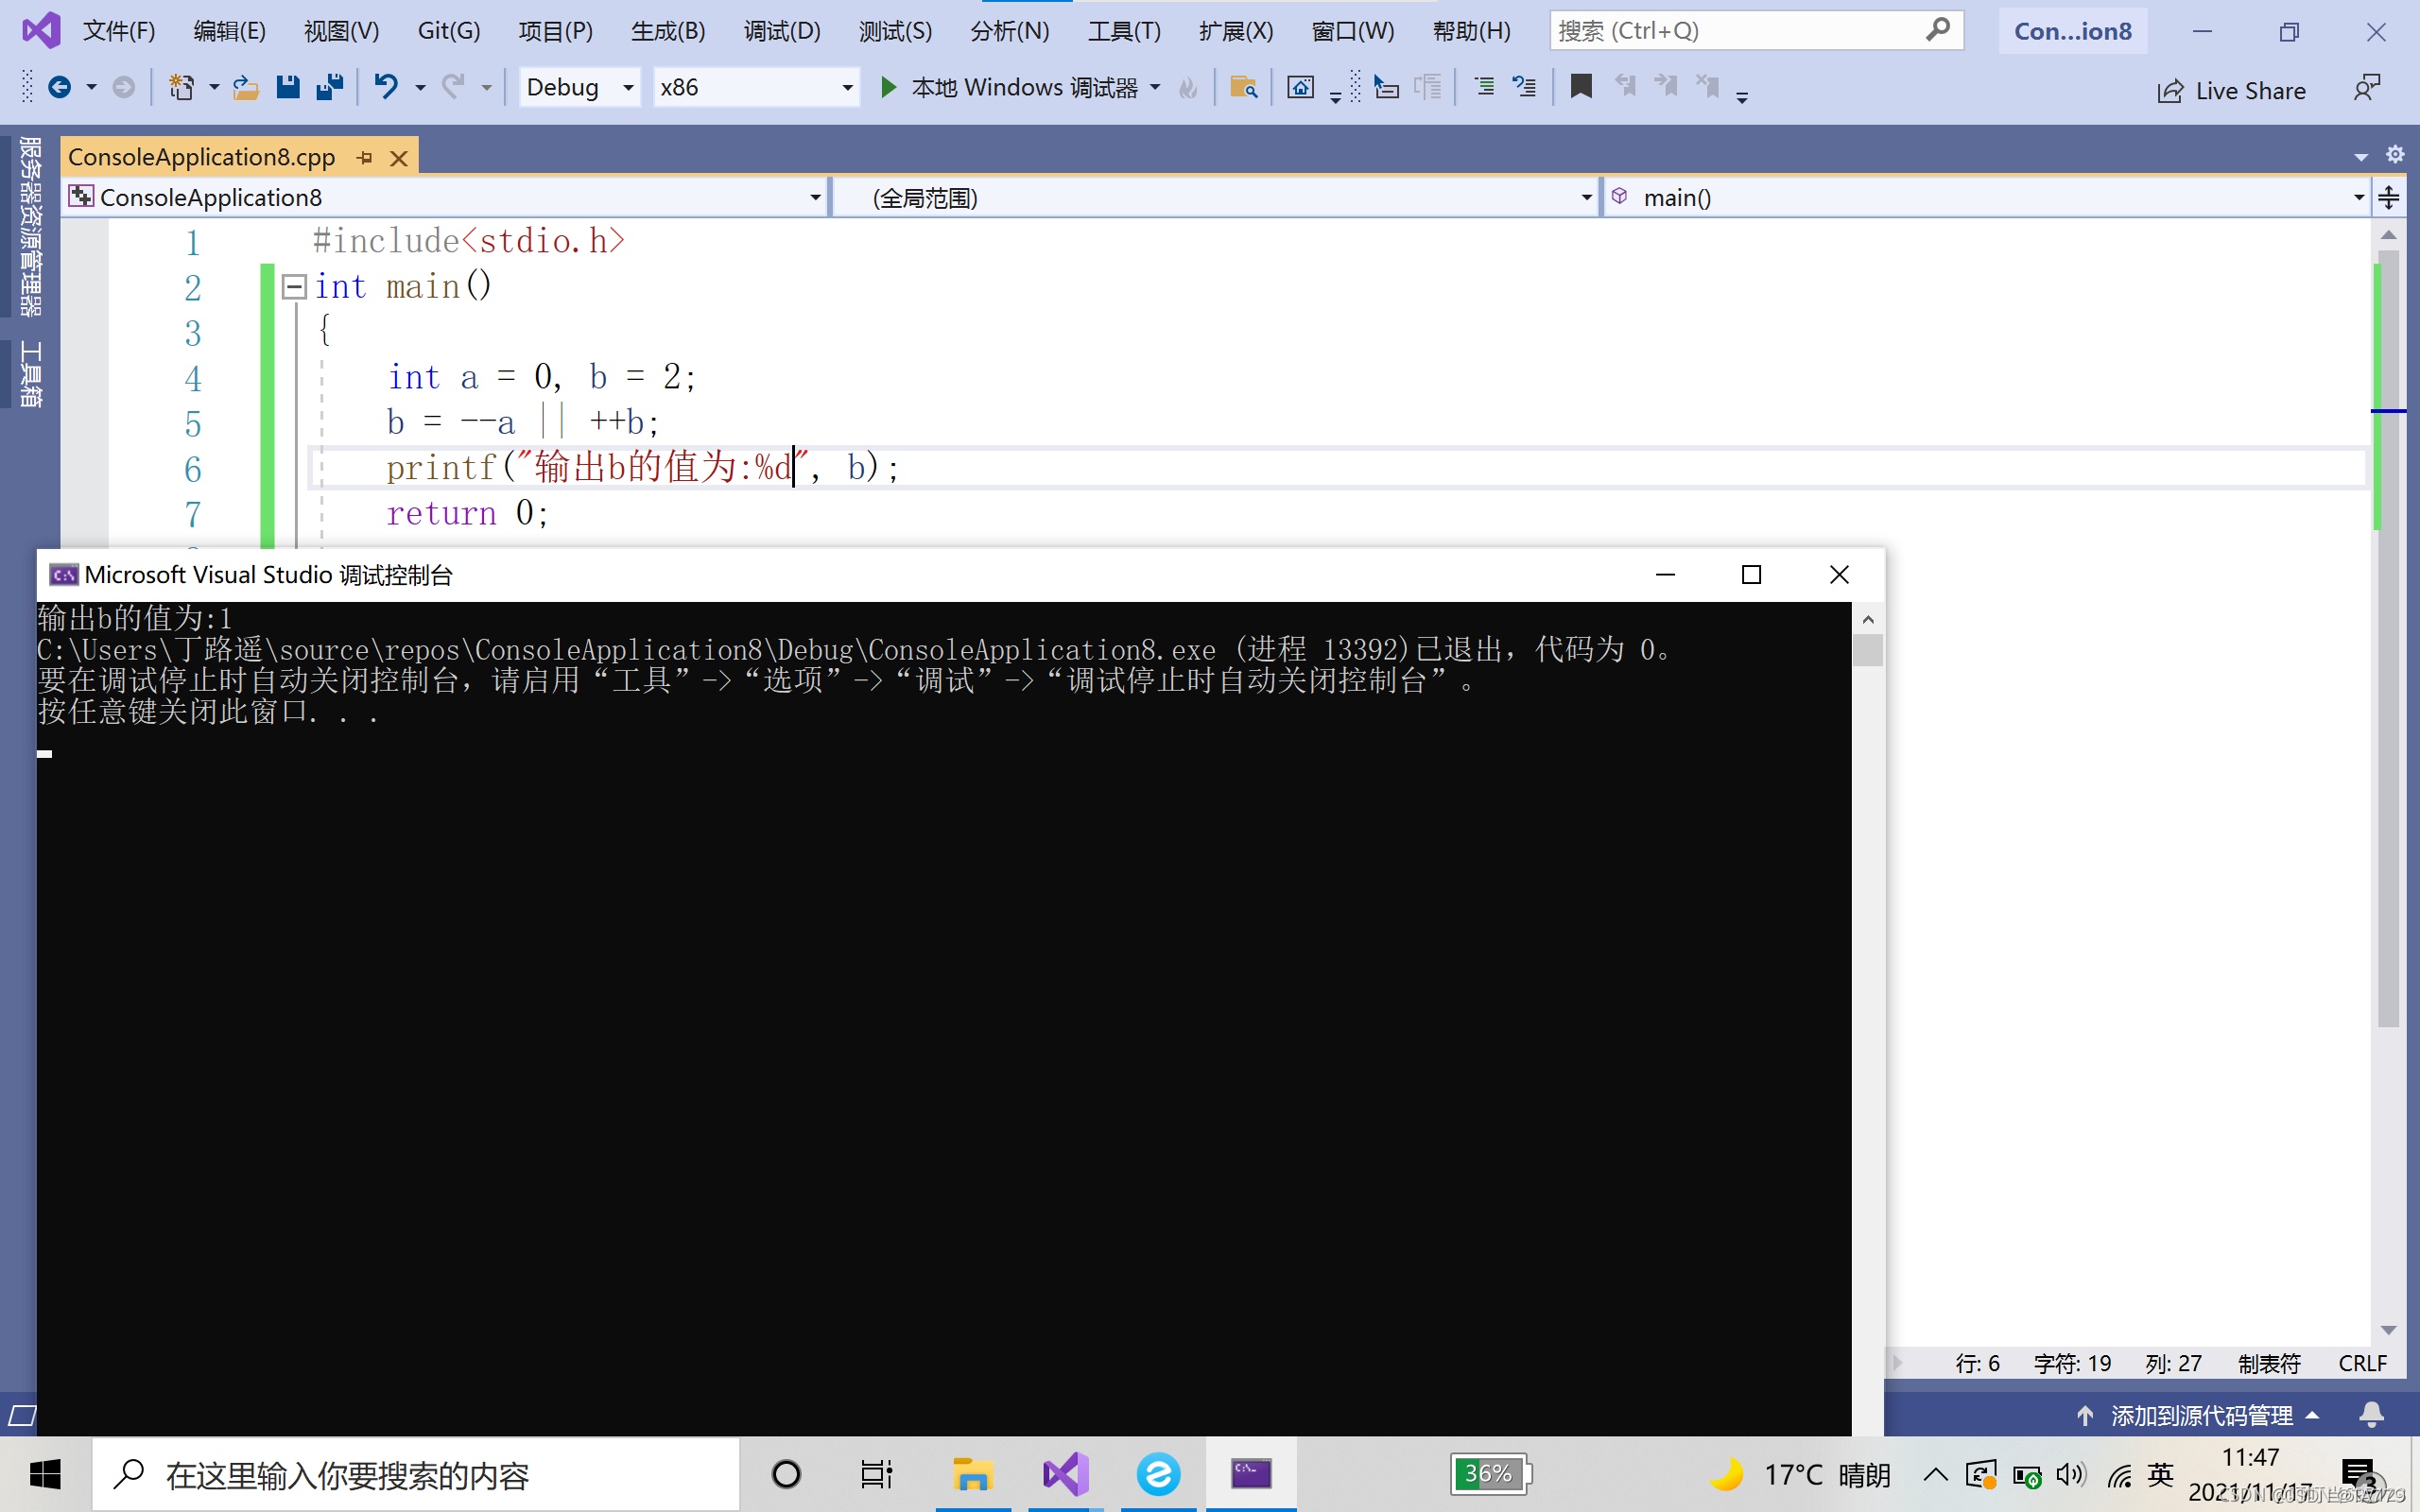The width and height of the screenshot is (2420, 1512).
Task: Expand the main() member dropdown
Action: (2358, 198)
